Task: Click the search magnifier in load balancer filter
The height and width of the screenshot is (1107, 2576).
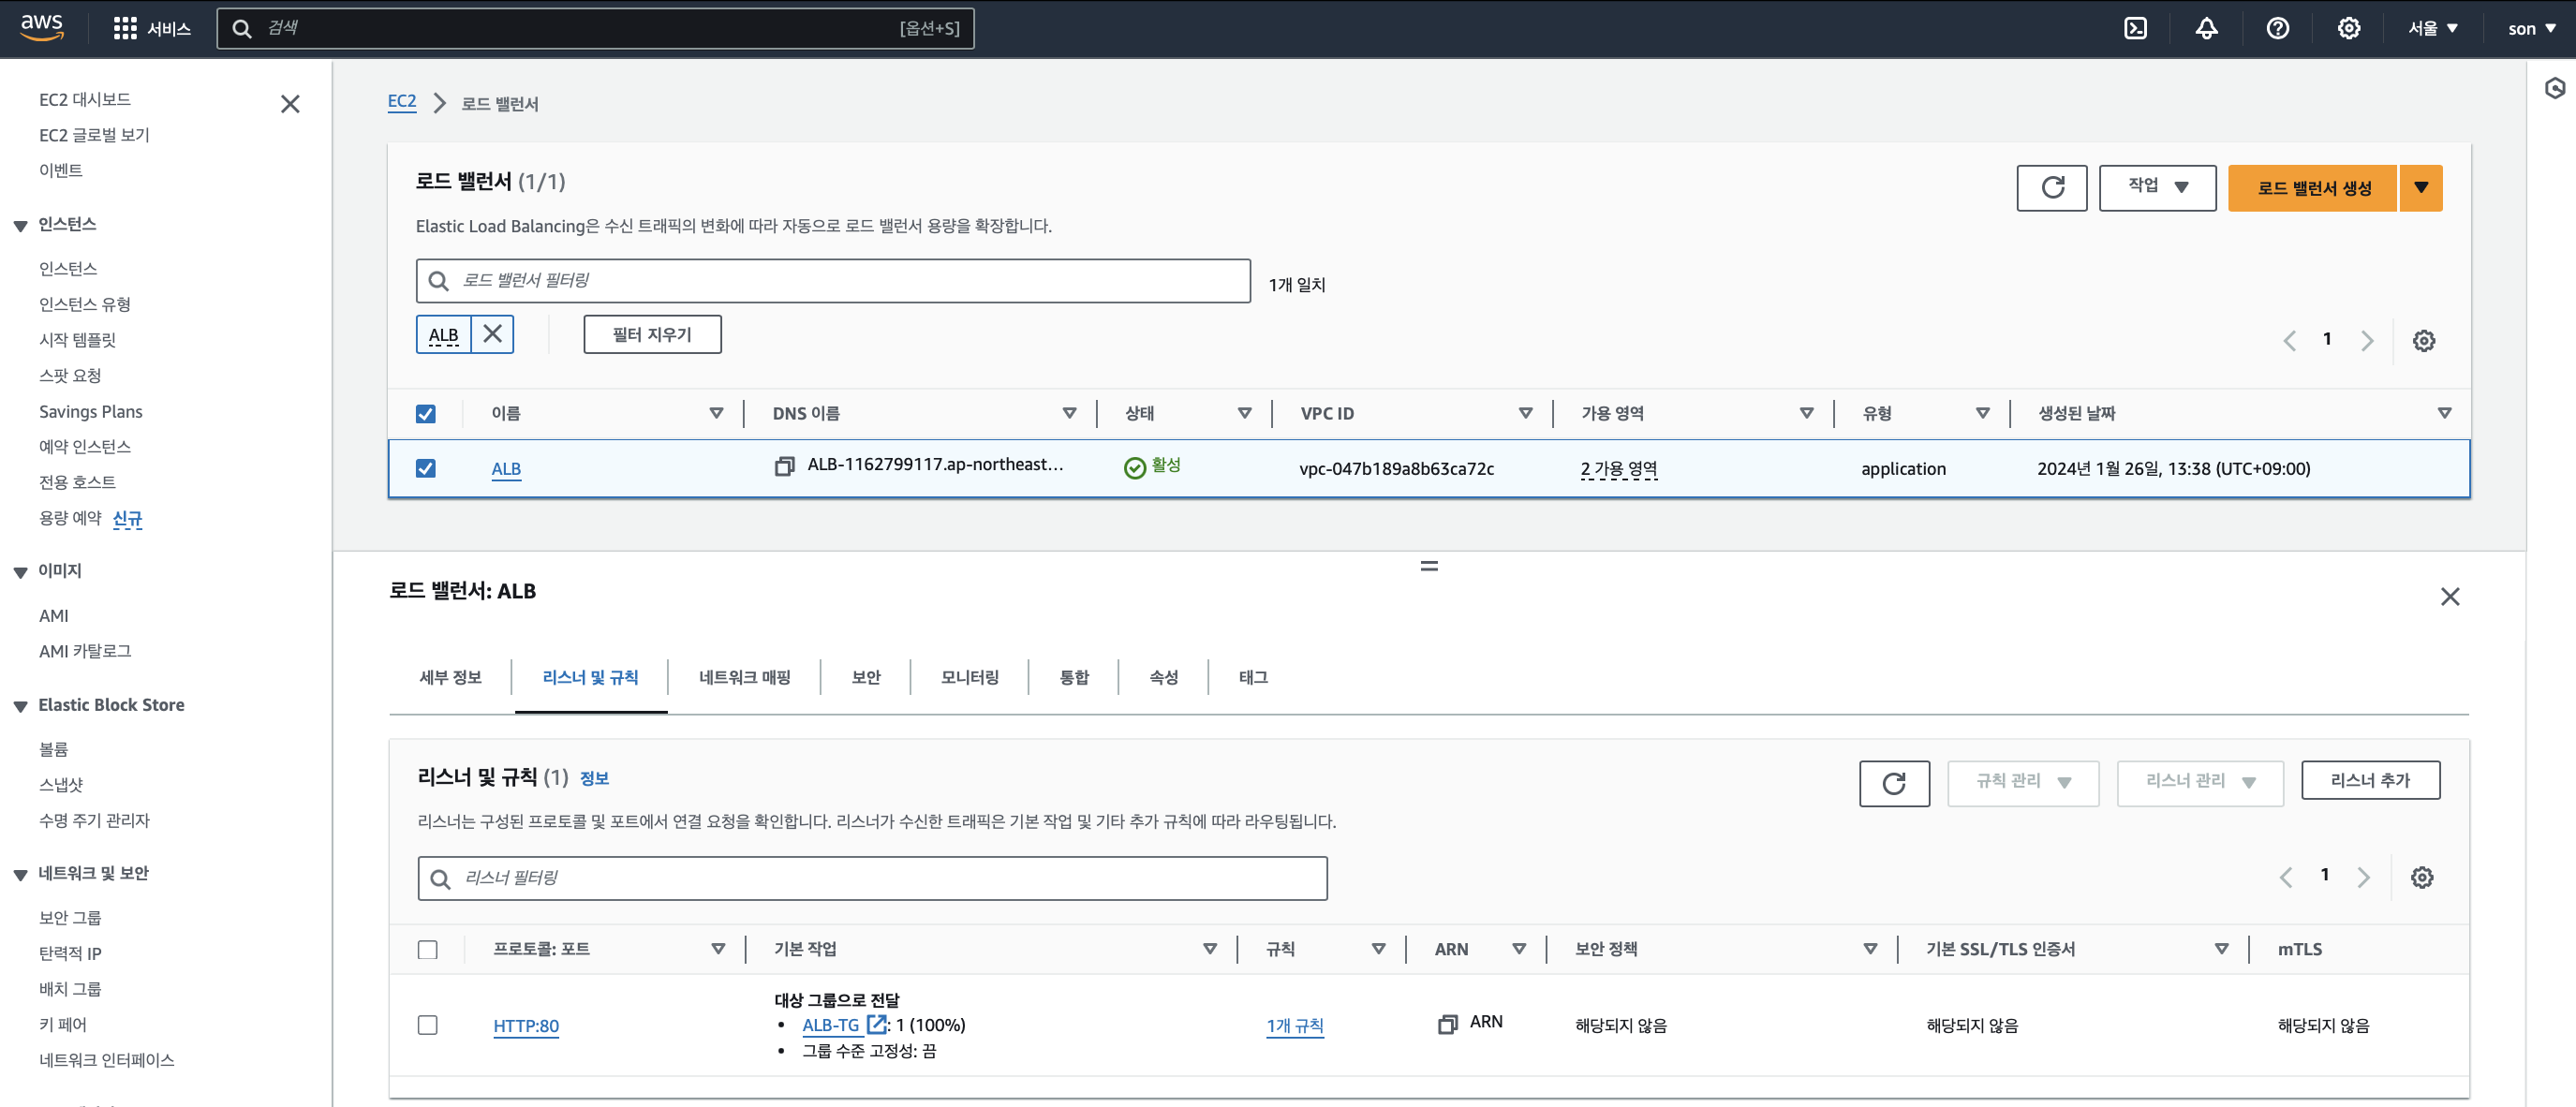Action: tap(438, 281)
